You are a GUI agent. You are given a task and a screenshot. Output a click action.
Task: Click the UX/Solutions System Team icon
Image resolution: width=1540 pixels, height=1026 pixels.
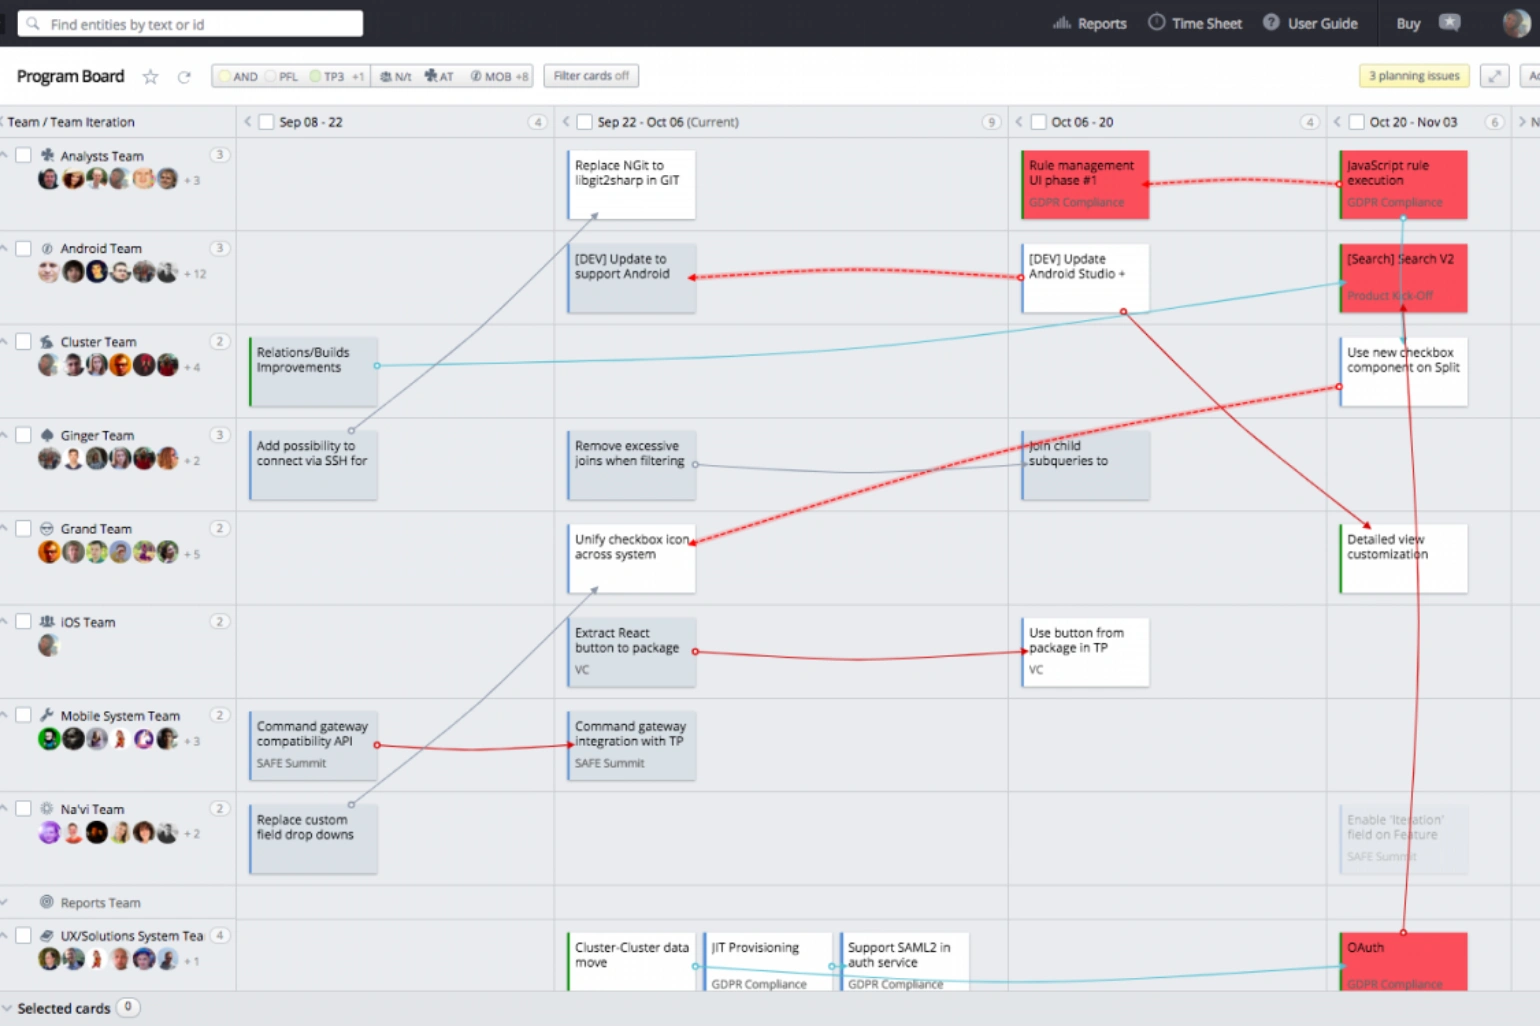(x=47, y=936)
